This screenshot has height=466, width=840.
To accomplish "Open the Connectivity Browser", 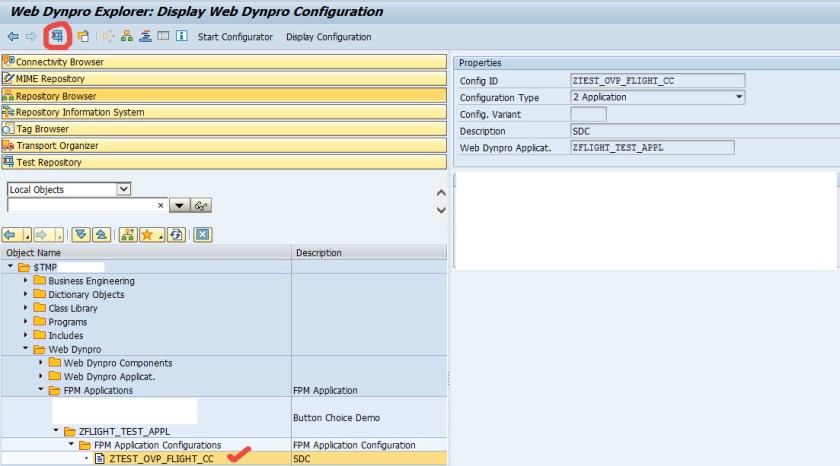I will 224,62.
